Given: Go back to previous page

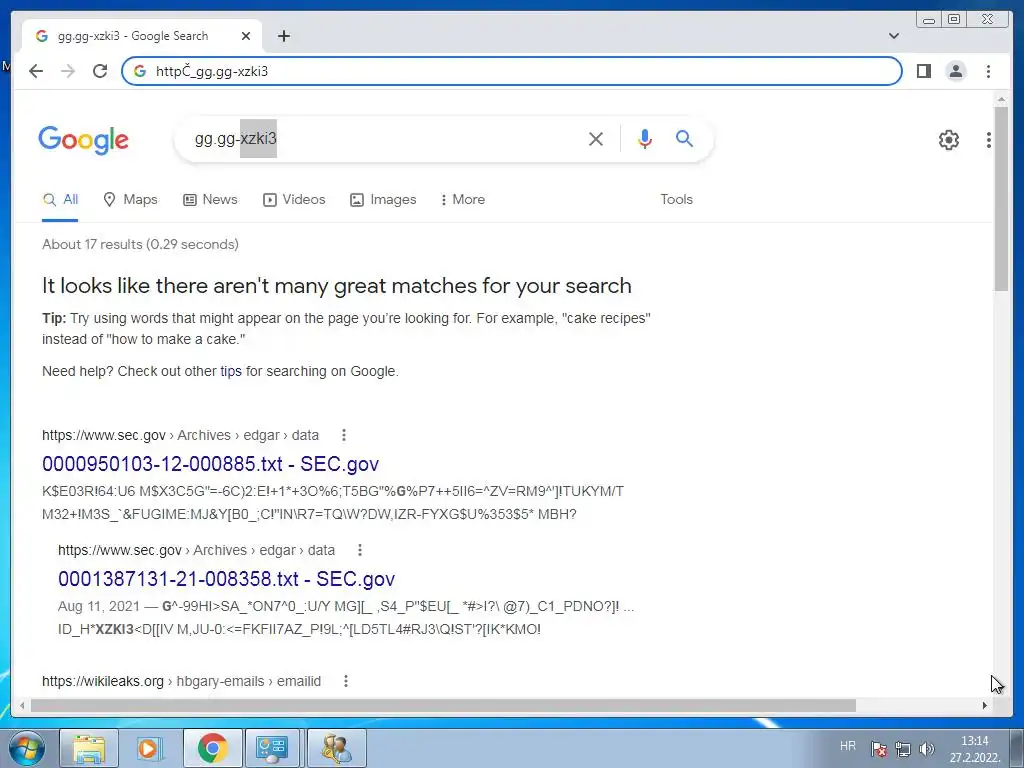Looking at the screenshot, I should (x=36, y=71).
